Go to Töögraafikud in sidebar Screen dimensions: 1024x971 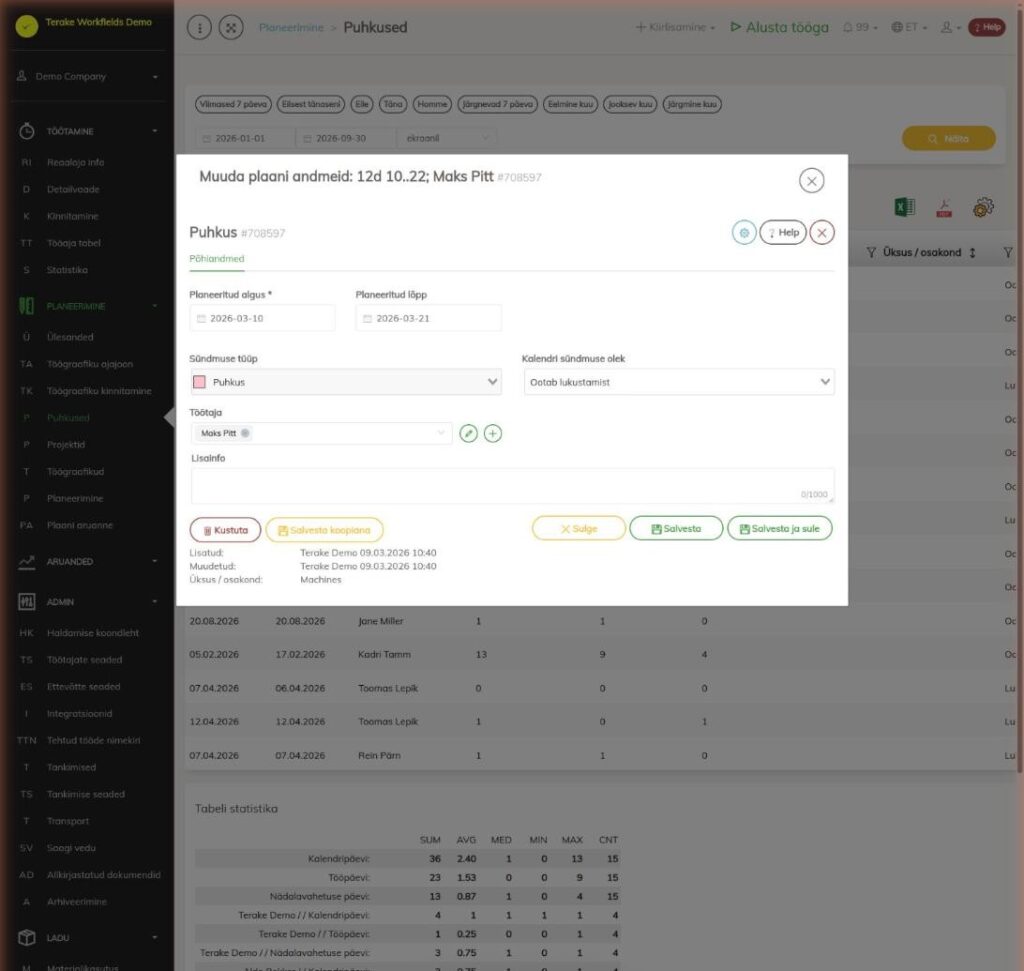click(75, 471)
